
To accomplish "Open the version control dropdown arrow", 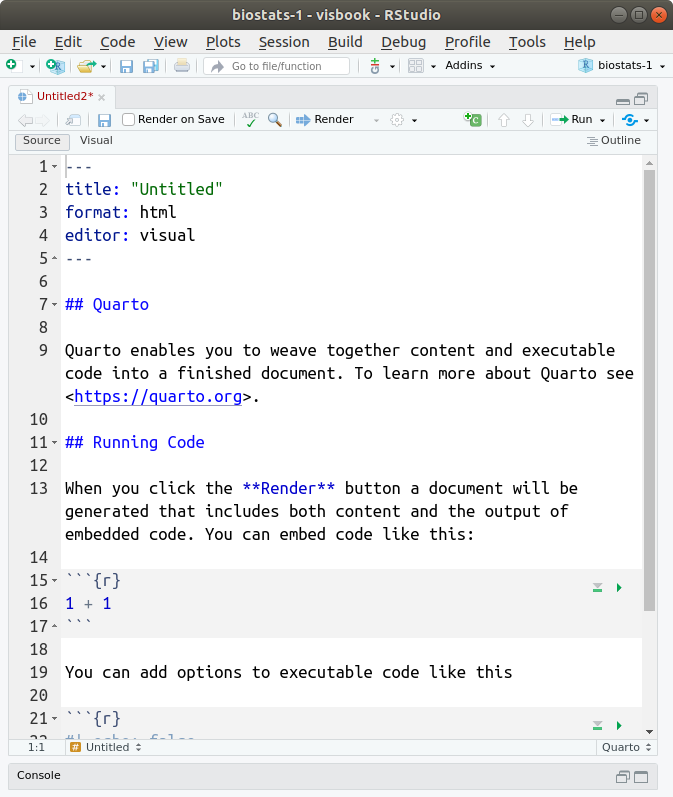I will coord(392,67).
